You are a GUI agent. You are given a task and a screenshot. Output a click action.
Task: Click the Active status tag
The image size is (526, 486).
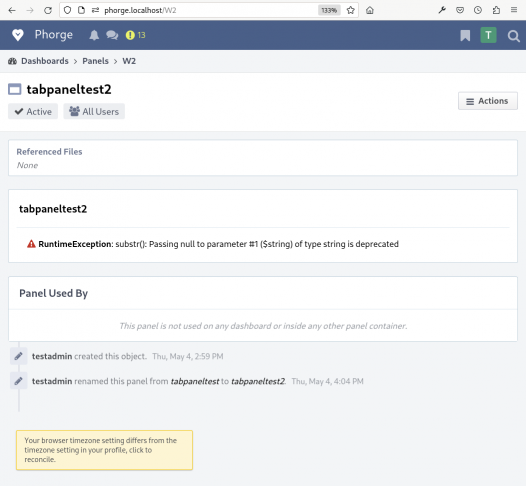point(33,111)
